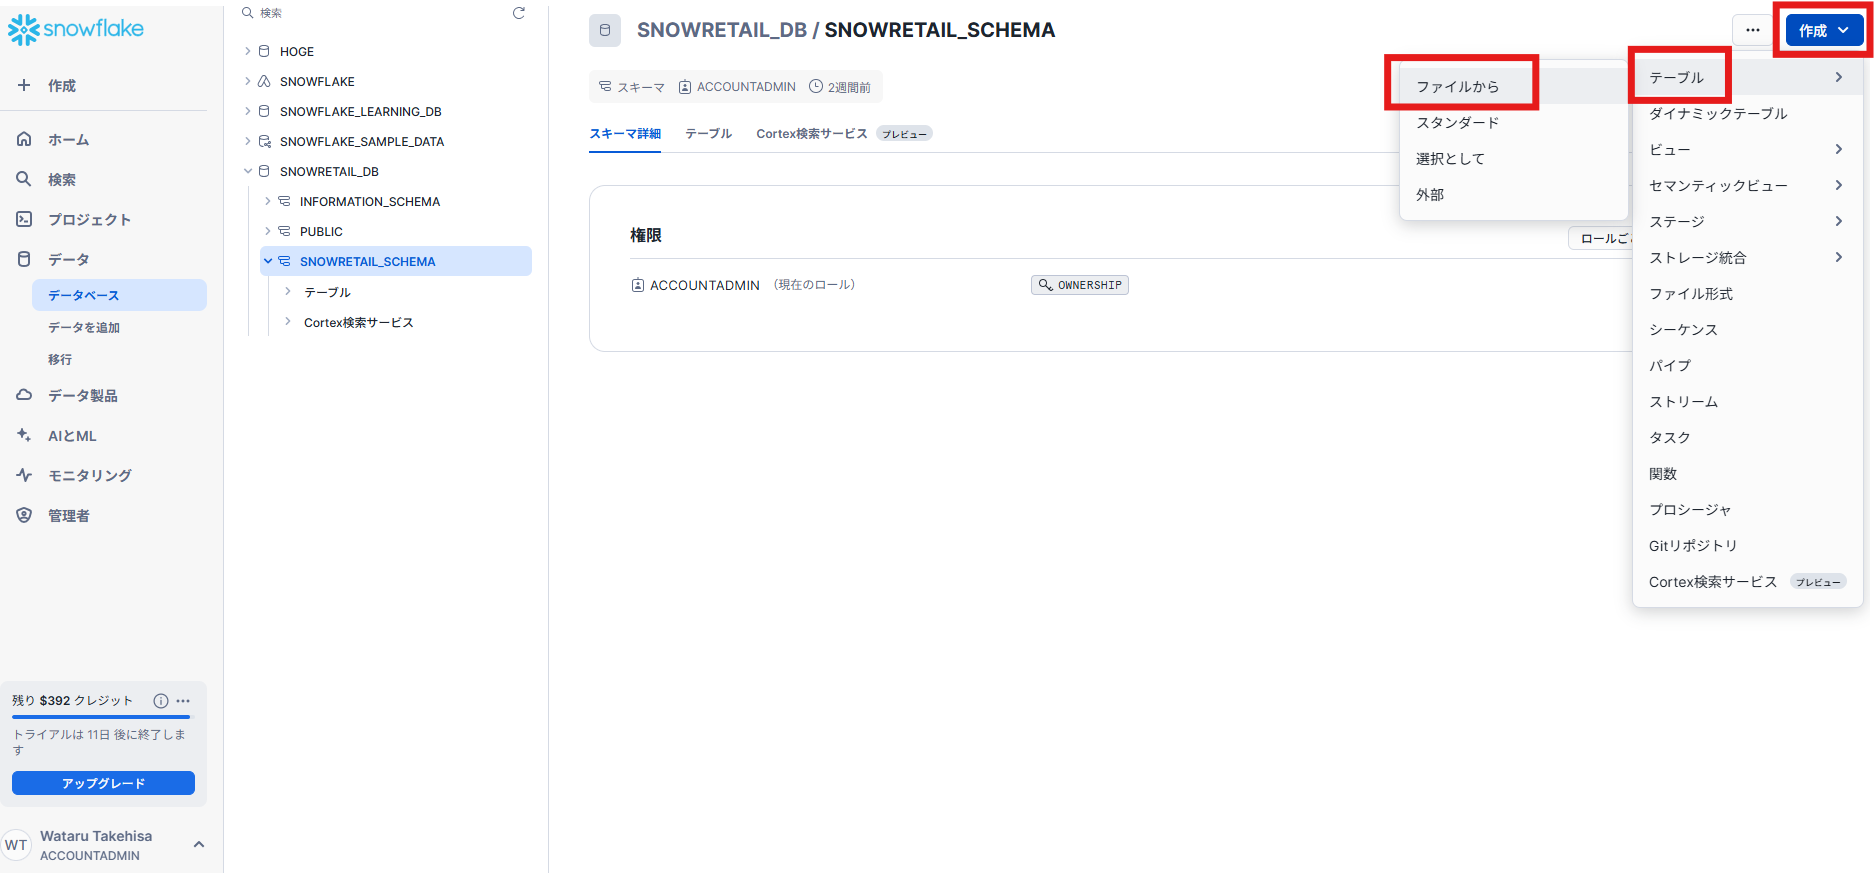This screenshot has height=873, width=1874.
Task: Collapse the SNOWRETAIL_SCHEMA node
Action: 268,261
